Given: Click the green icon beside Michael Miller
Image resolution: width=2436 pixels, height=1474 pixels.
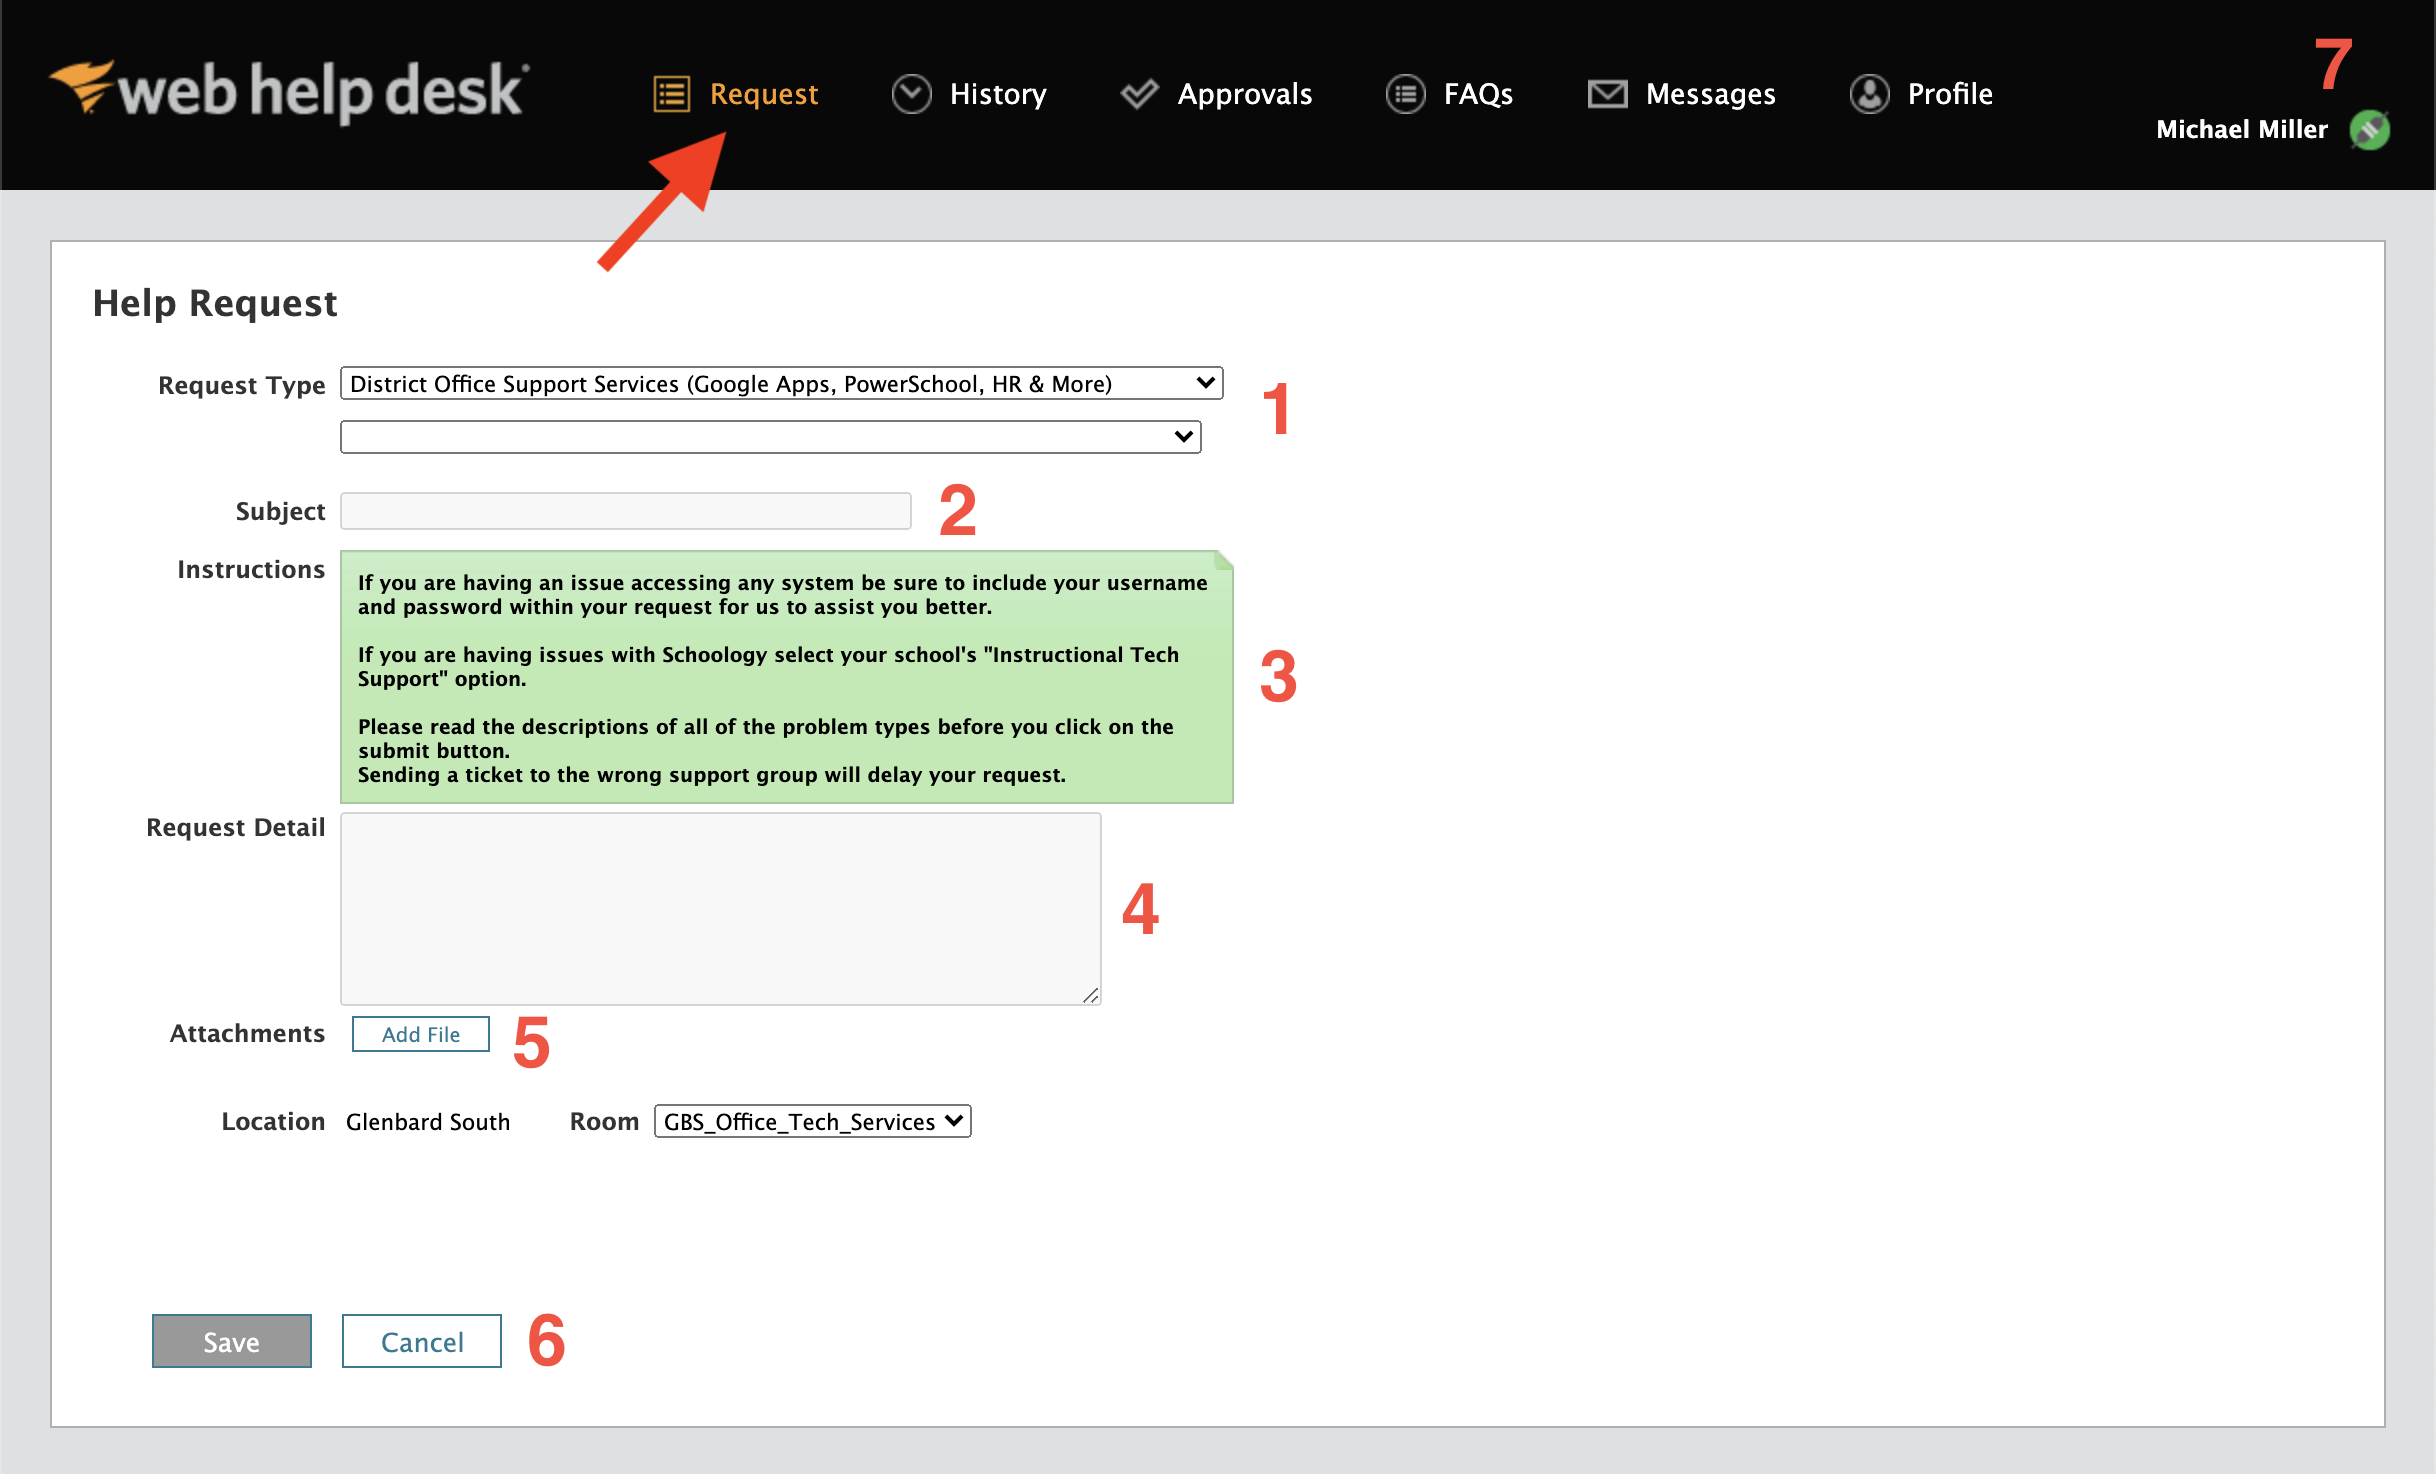Looking at the screenshot, I should [x=2370, y=130].
